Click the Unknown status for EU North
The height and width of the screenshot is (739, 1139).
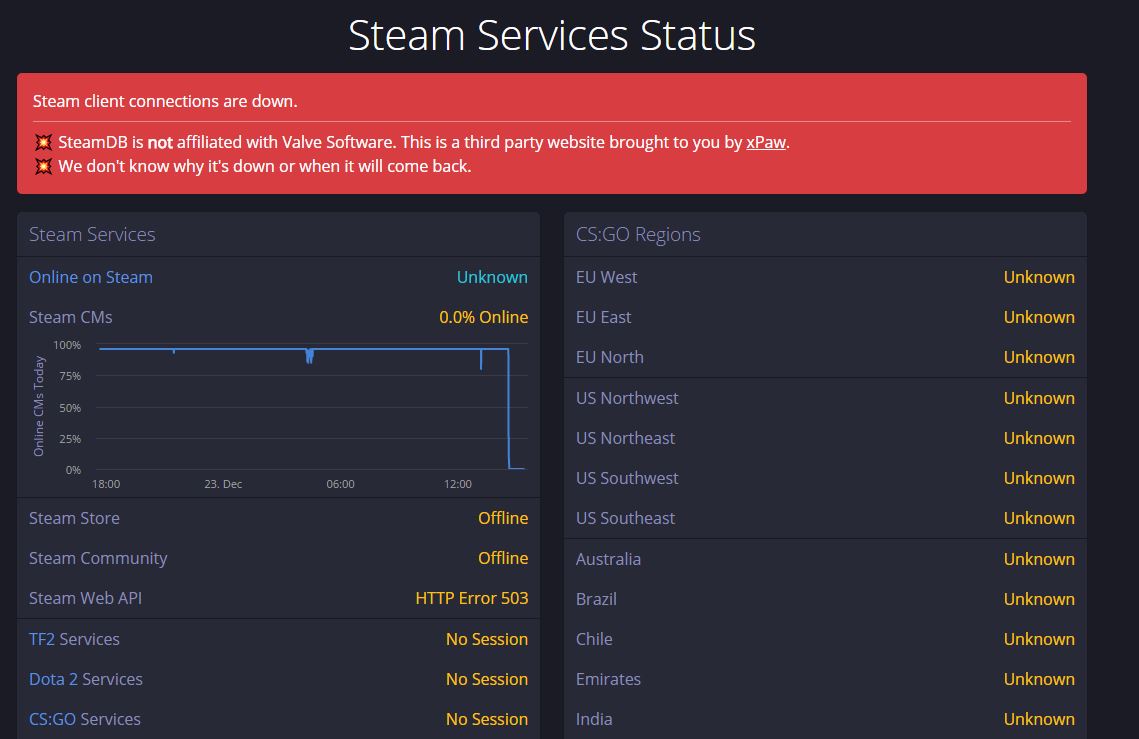pyautogui.click(x=1039, y=358)
